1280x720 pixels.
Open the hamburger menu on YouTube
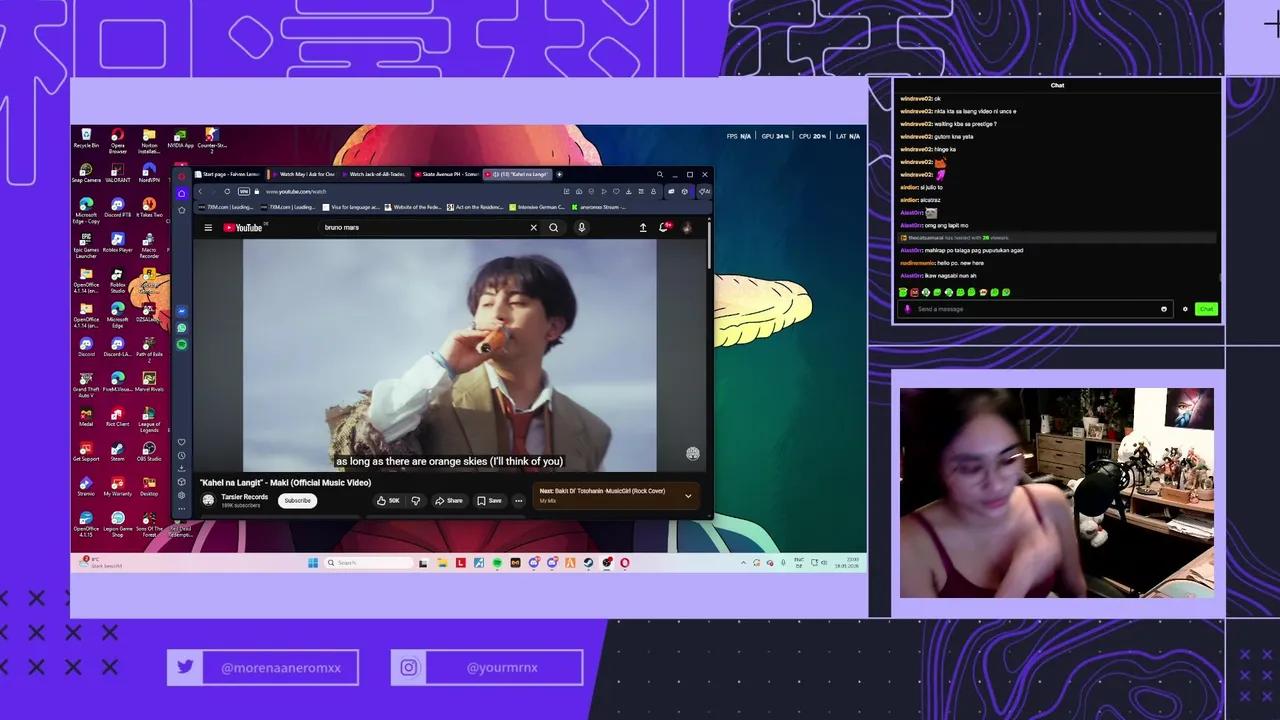(208, 227)
